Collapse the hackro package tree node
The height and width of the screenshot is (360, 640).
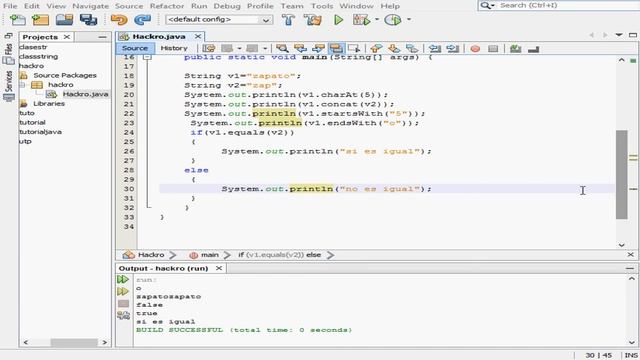point(22,85)
